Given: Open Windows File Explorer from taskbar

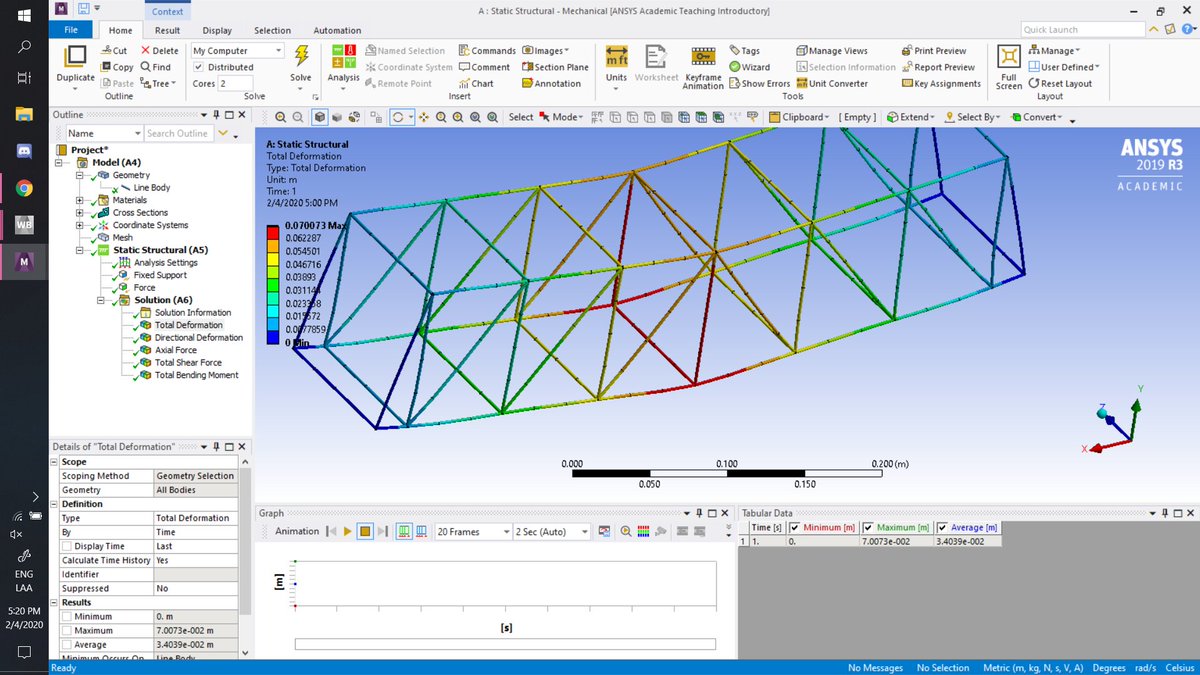Looking at the screenshot, I should coord(24,114).
